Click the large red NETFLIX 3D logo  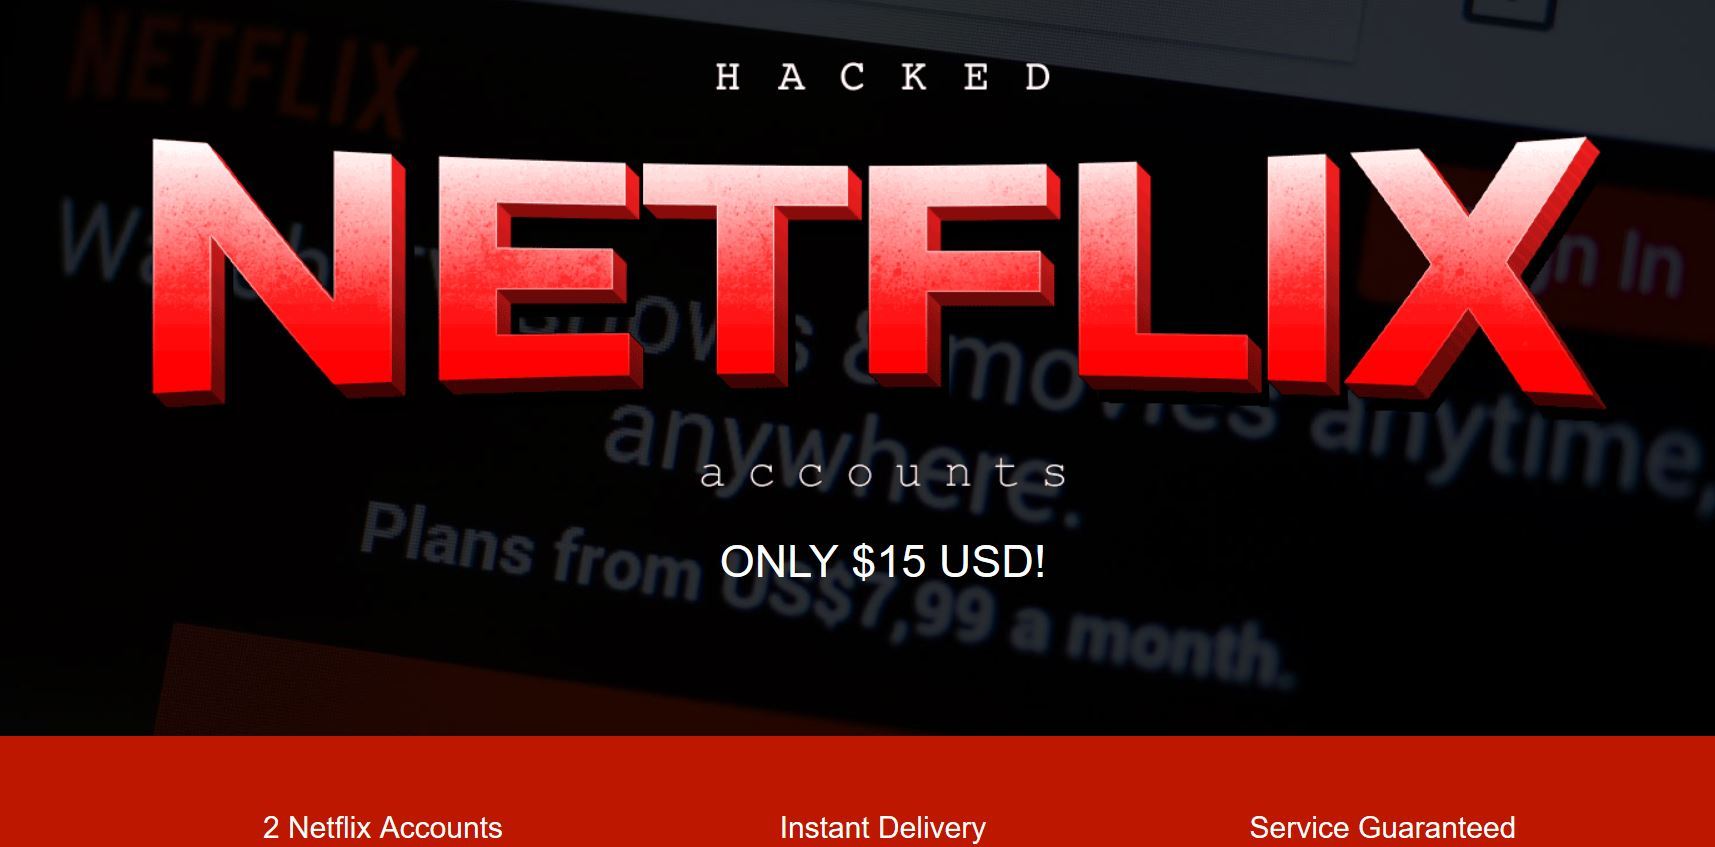877,272
